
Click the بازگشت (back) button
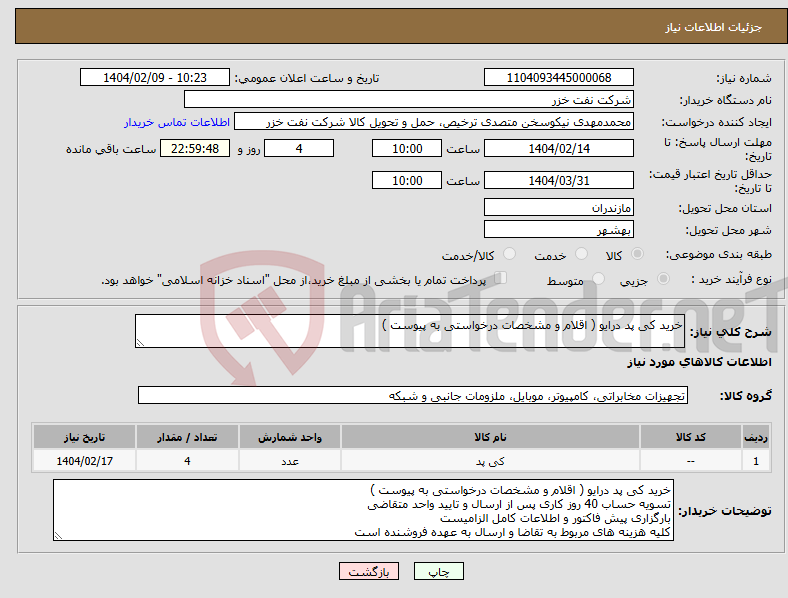369,571
